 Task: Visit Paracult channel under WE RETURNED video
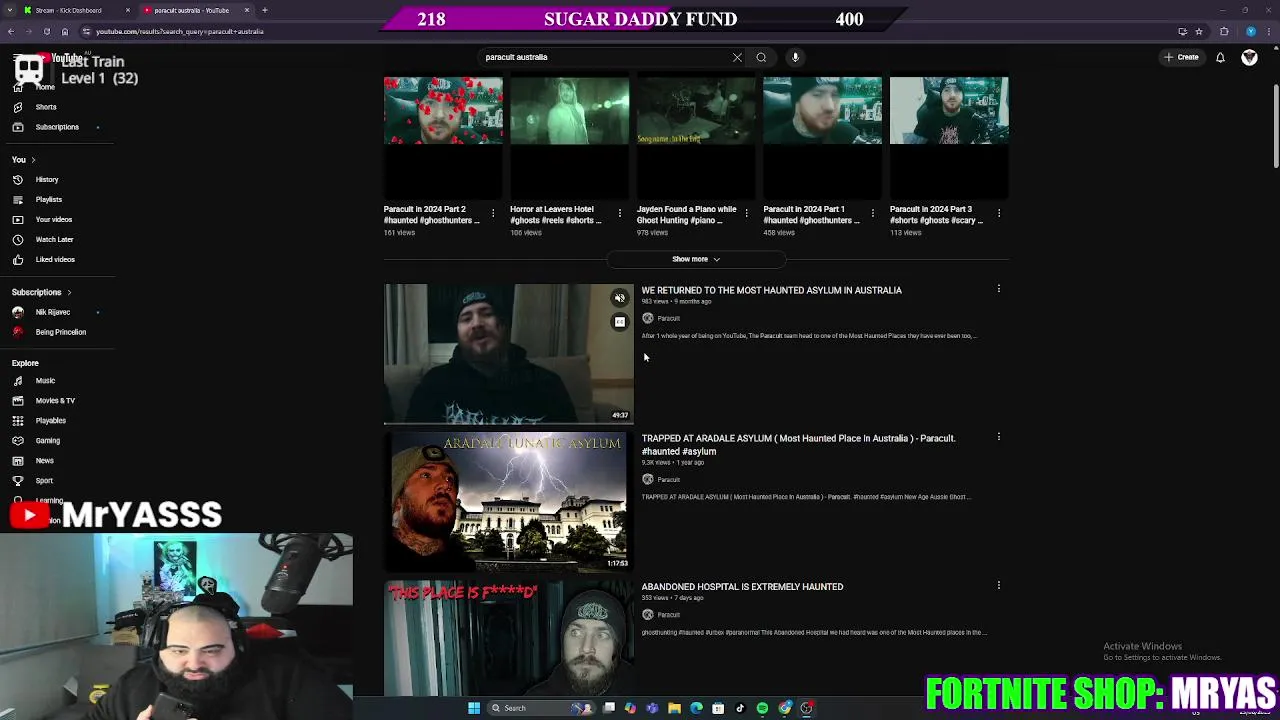coord(668,319)
